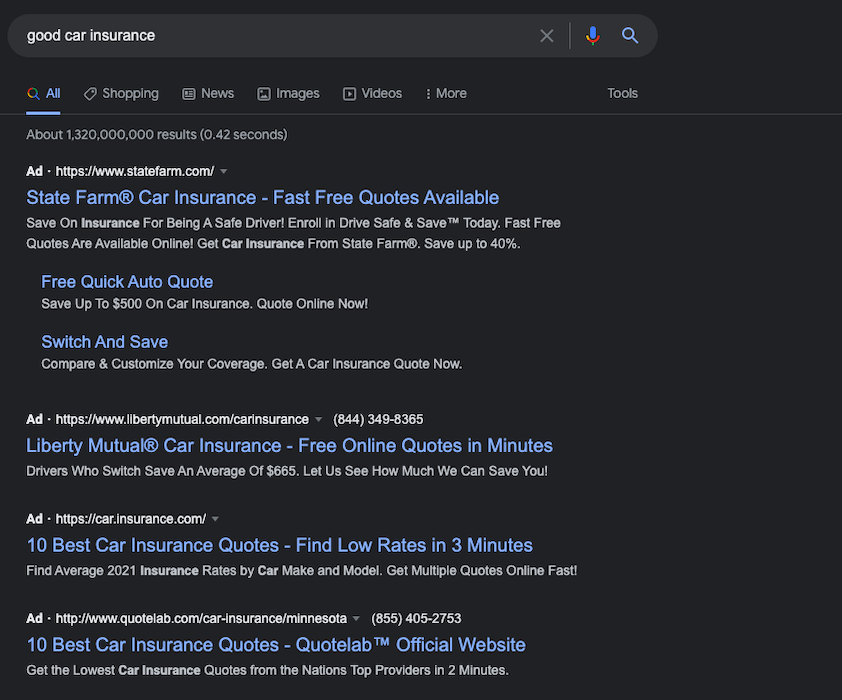
Task: Click the Images picture icon
Action: (264, 94)
